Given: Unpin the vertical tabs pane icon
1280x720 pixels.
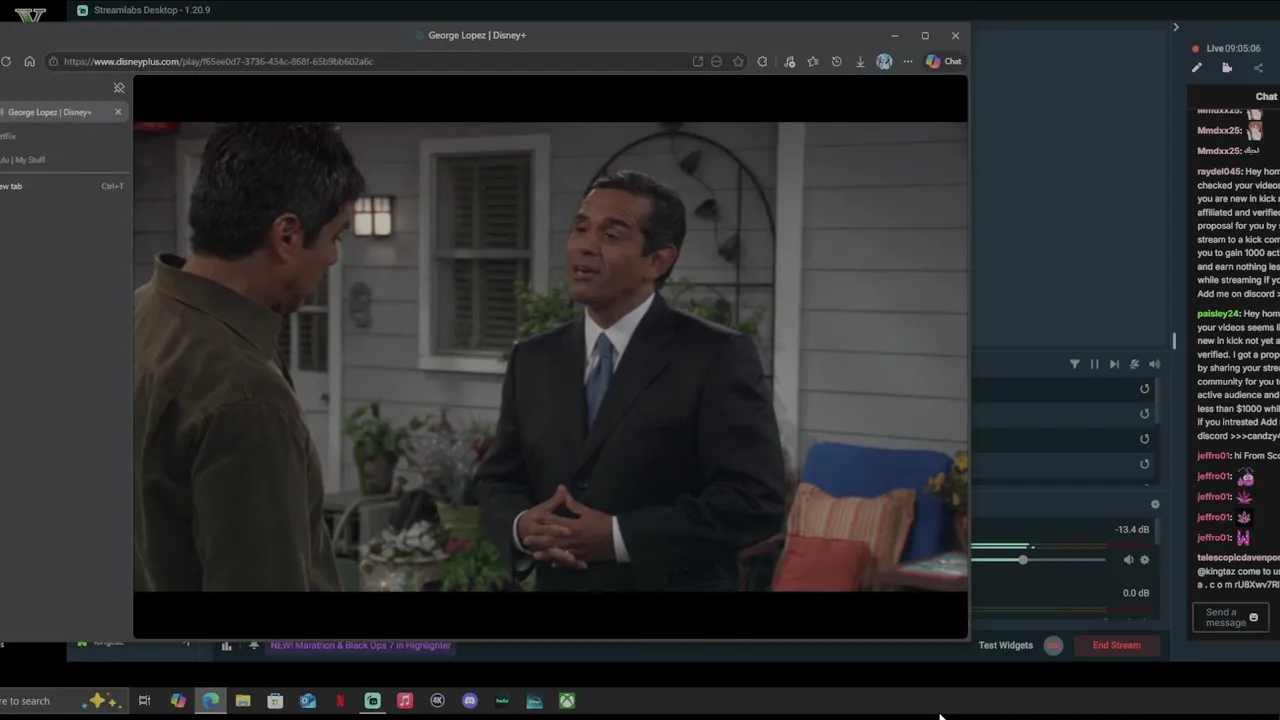Looking at the screenshot, I should (x=119, y=88).
